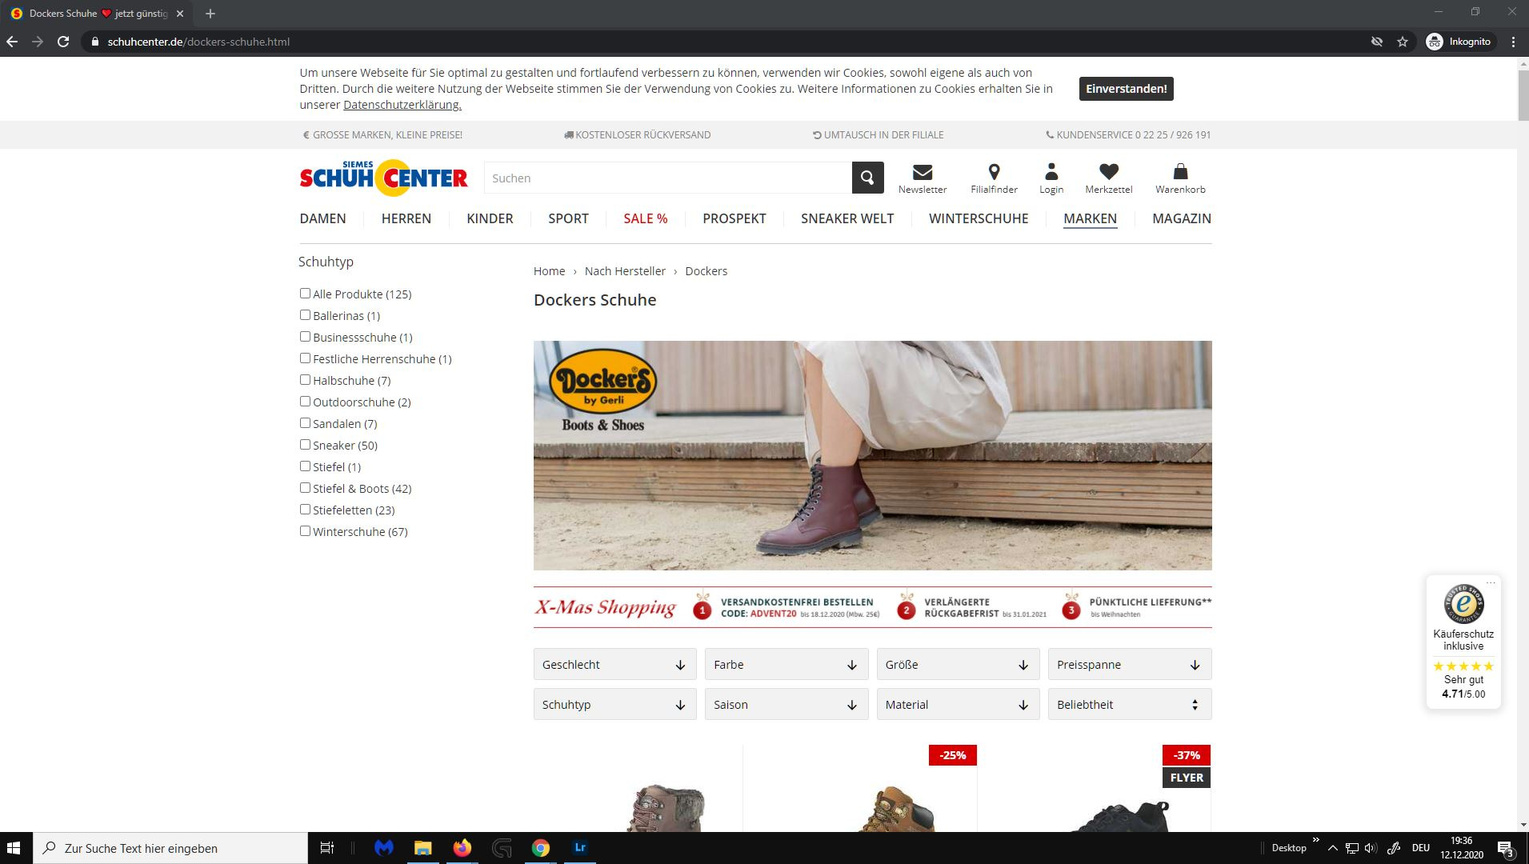This screenshot has height=864, width=1529.
Task: Open the SNEAKER WELT menu
Action: coord(847,219)
